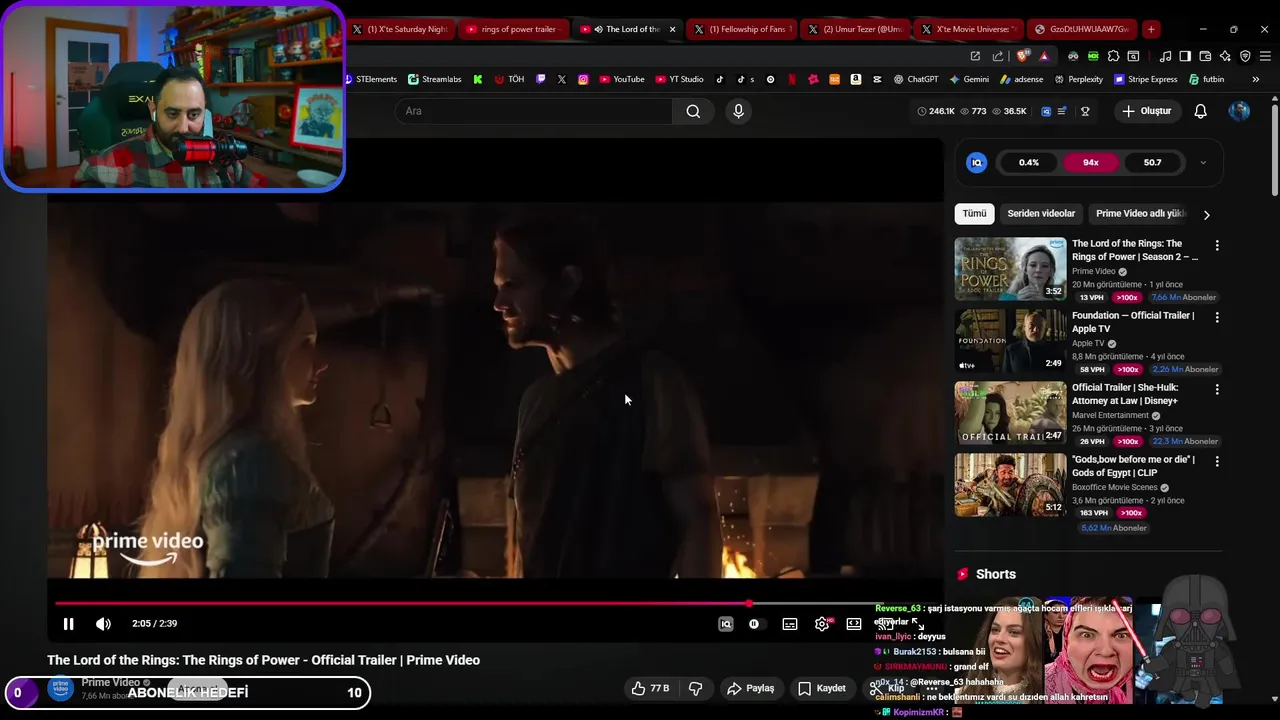This screenshot has width=1280, height=720.
Task: Open the Instagram bookmark icon
Action: 583,79
